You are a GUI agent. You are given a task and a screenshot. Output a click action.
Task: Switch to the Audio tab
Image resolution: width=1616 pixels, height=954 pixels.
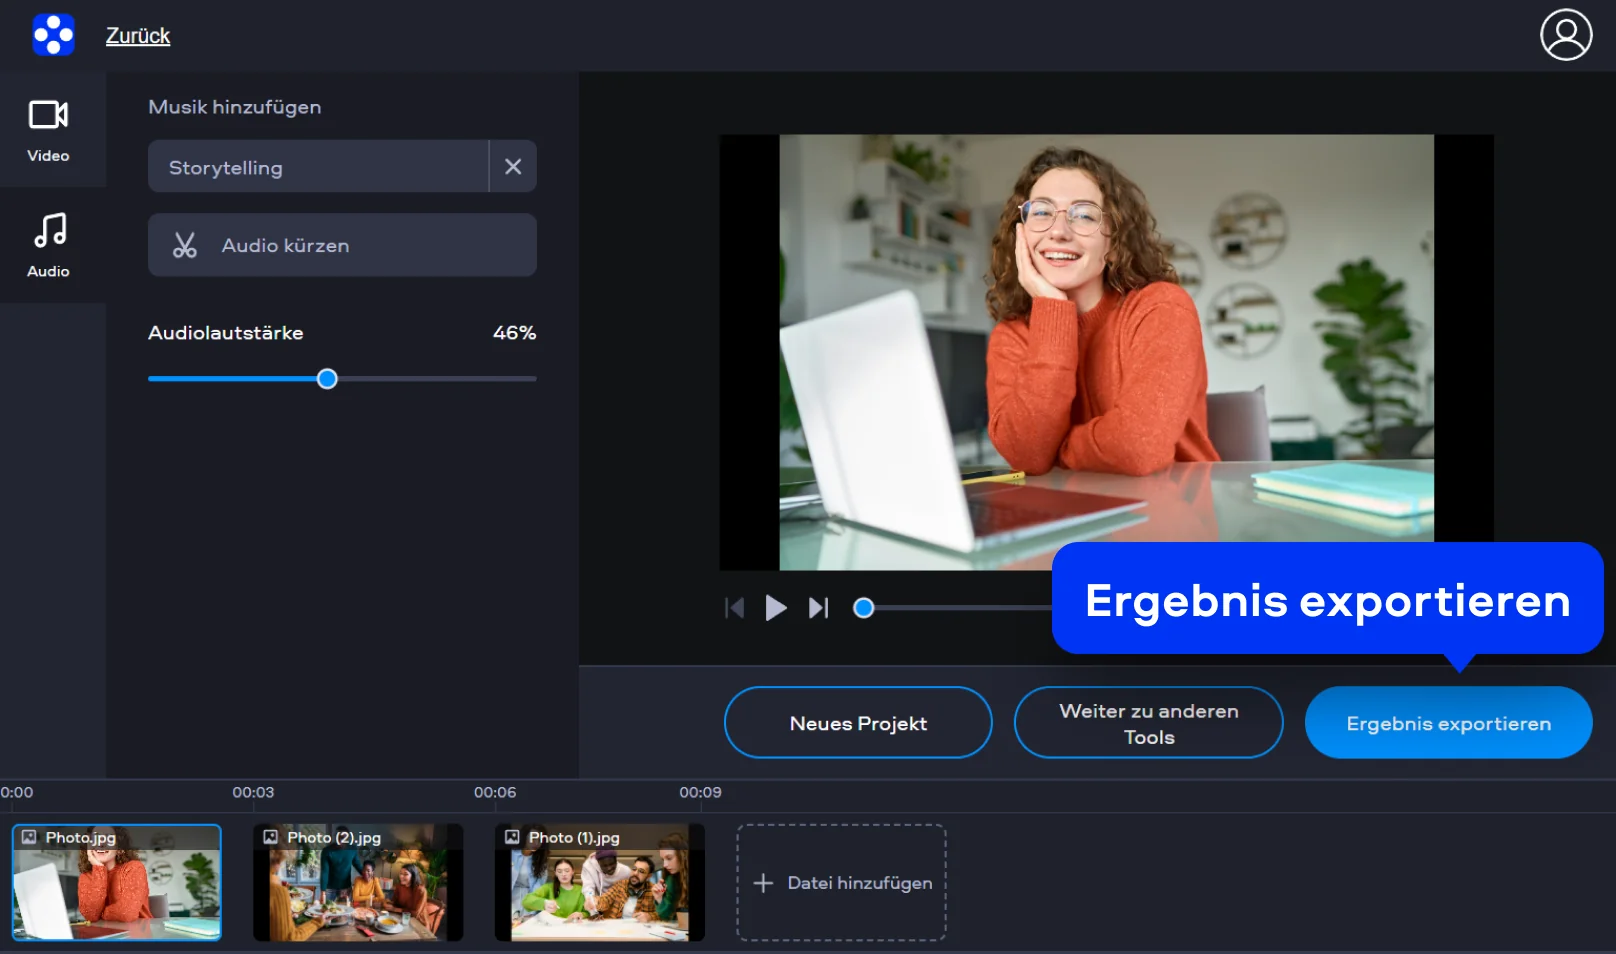[x=48, y=245]
